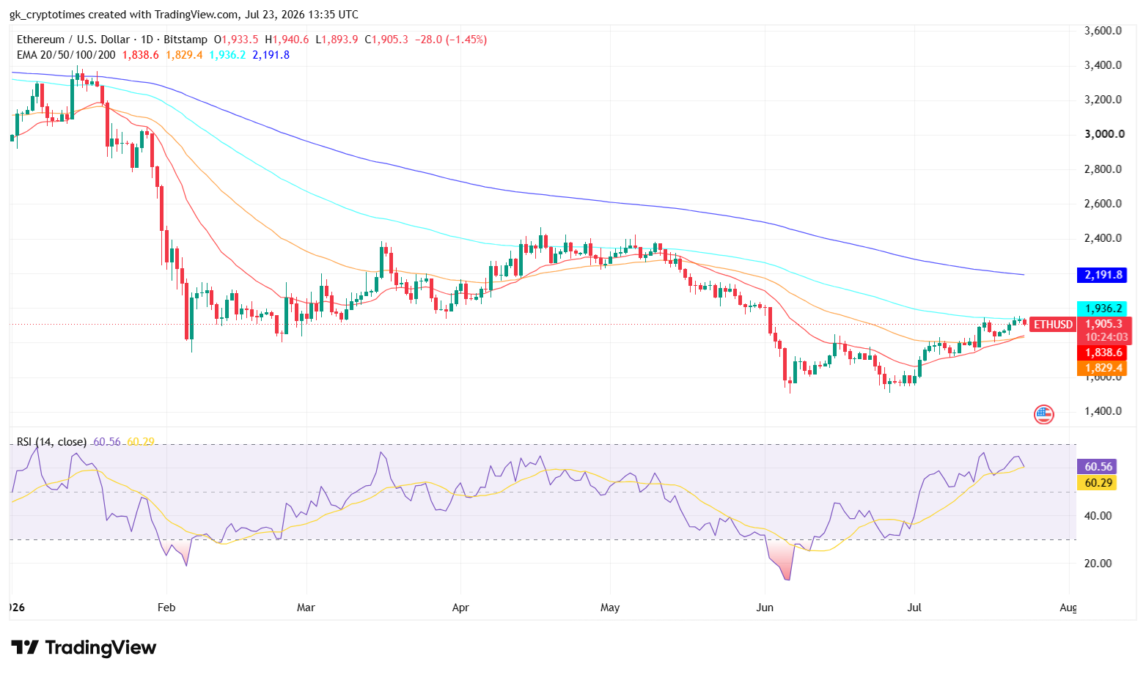Select the 1,838.6 EMA 20 price tag
1146x675 pixels.
tap(1102, 353)
